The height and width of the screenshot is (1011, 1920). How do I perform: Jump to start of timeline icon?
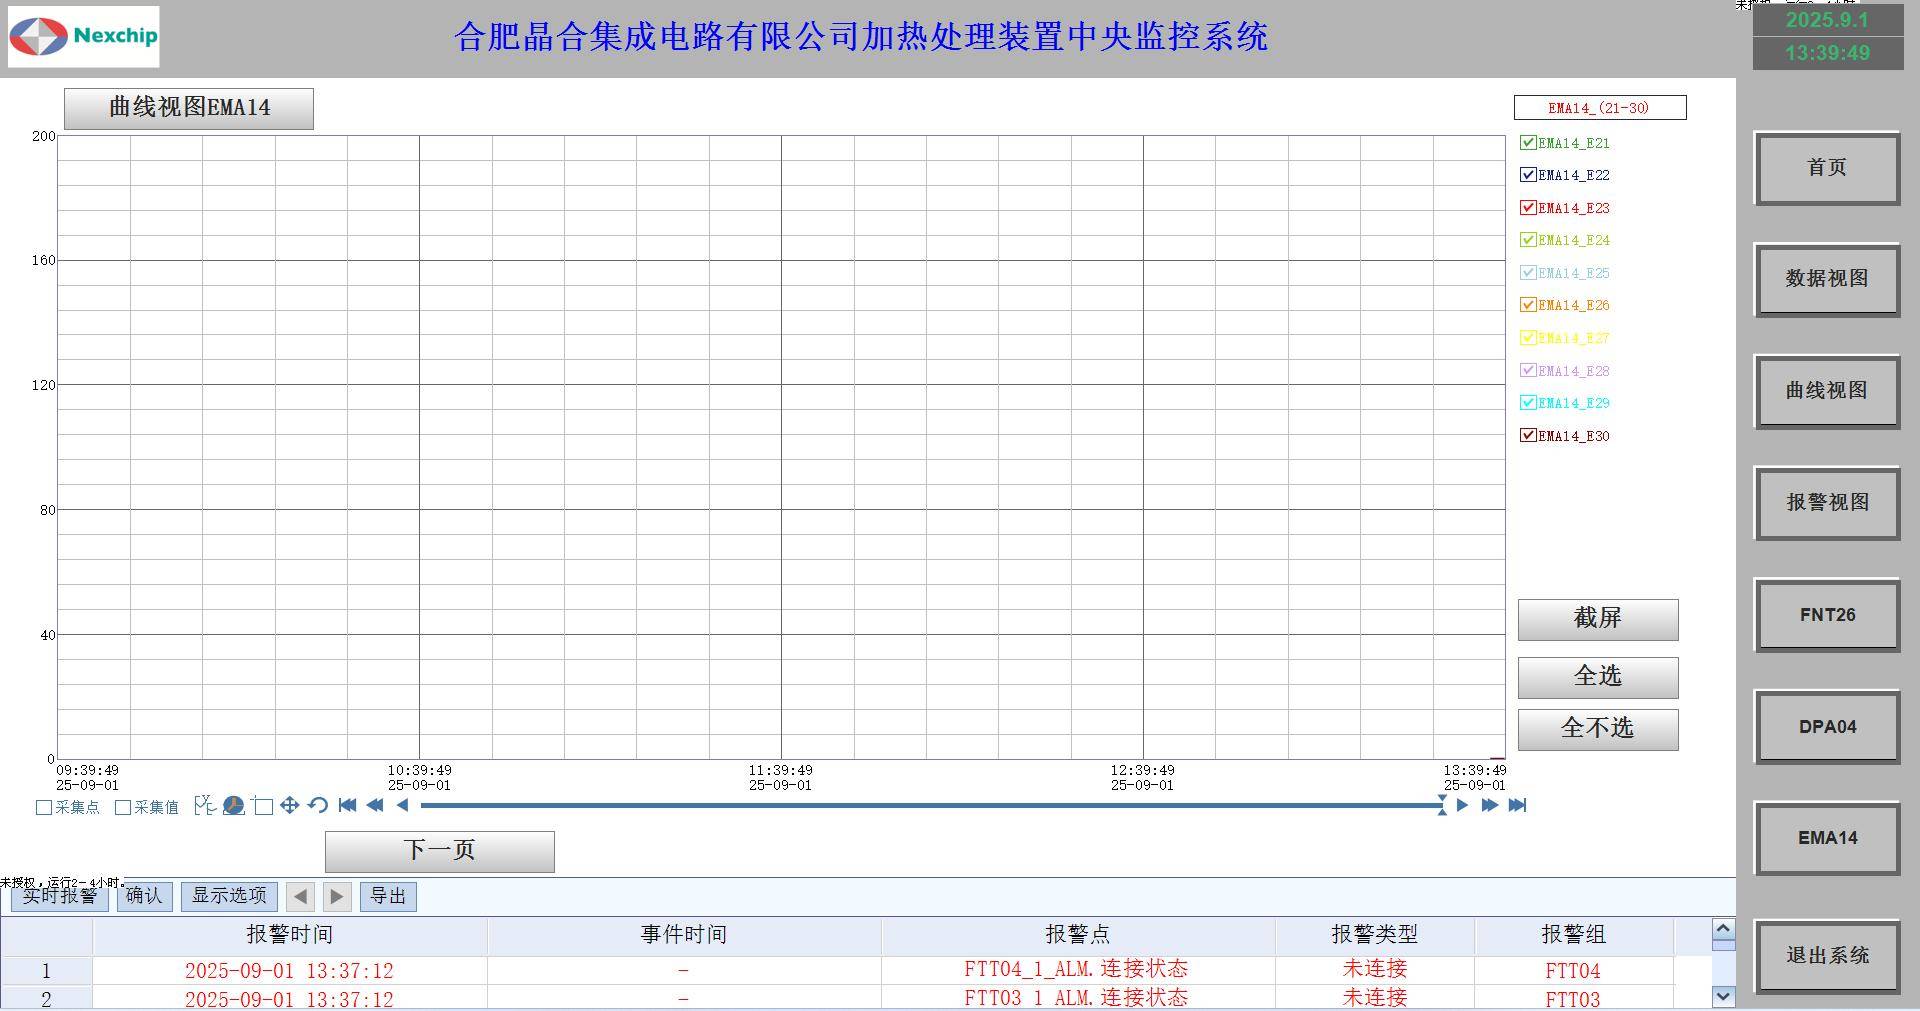point(347,805)
